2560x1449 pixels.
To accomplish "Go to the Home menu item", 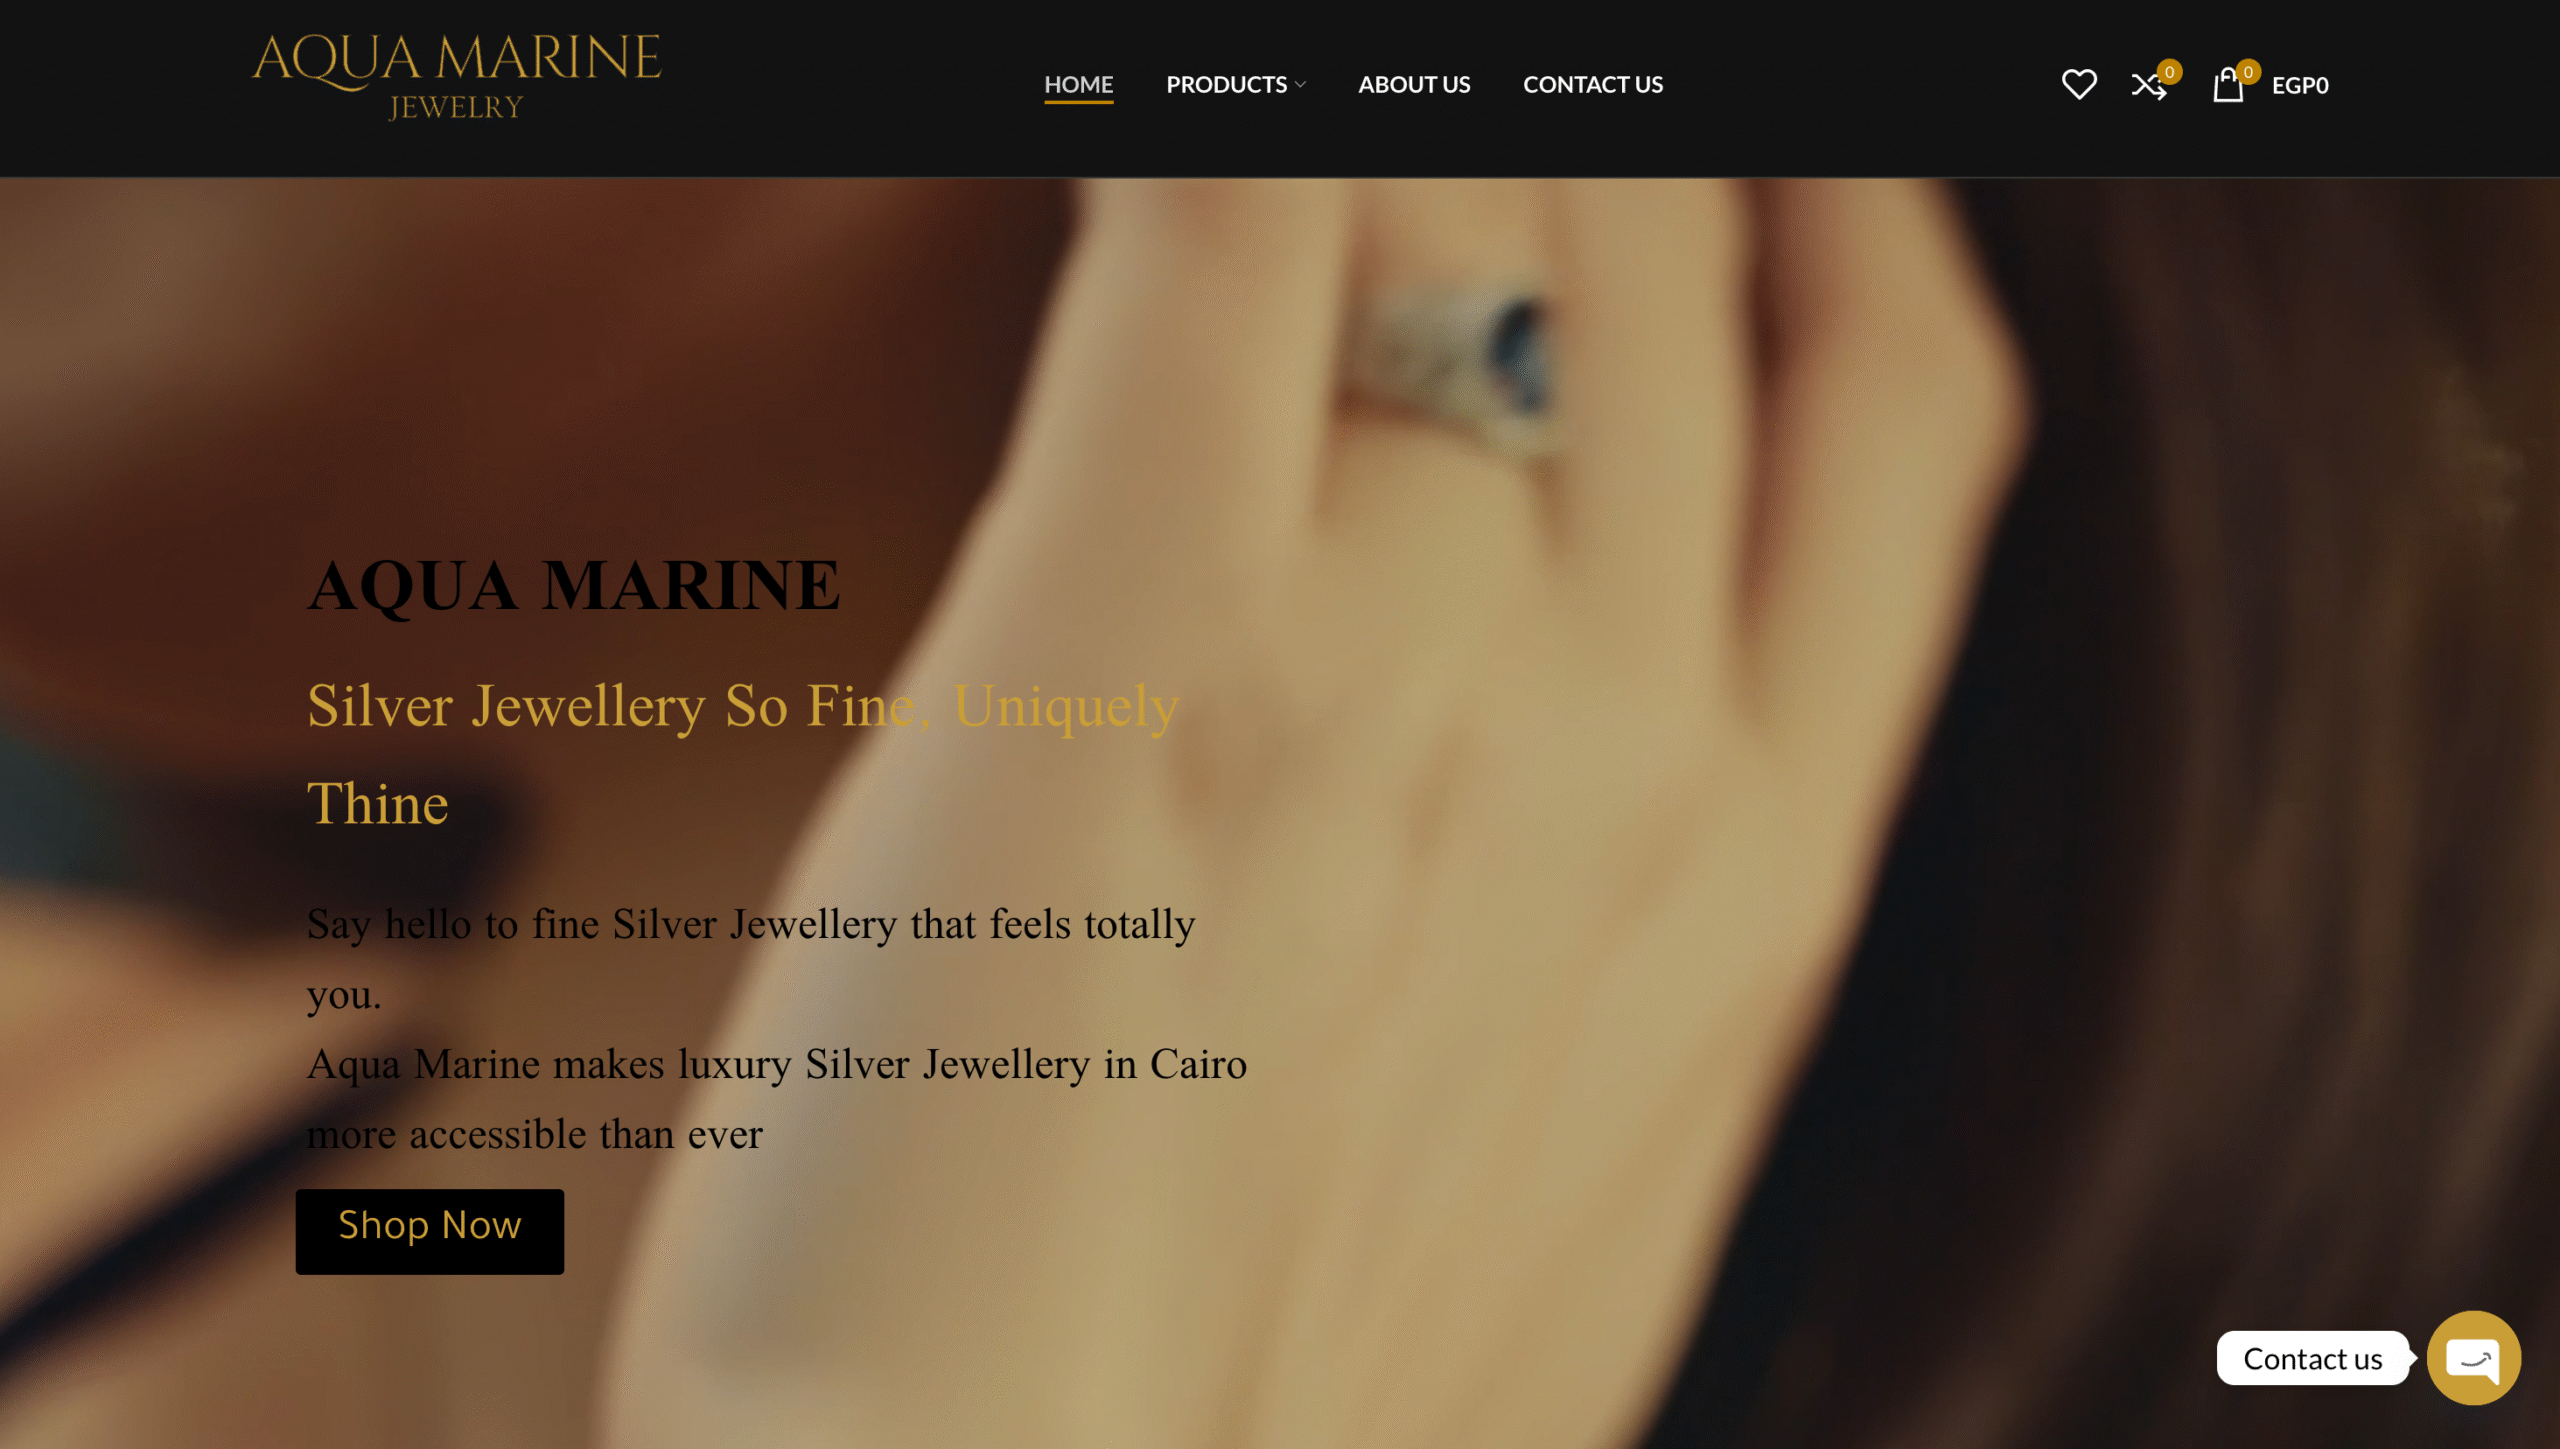I will pyautogui.click(x=1078, y=85).
